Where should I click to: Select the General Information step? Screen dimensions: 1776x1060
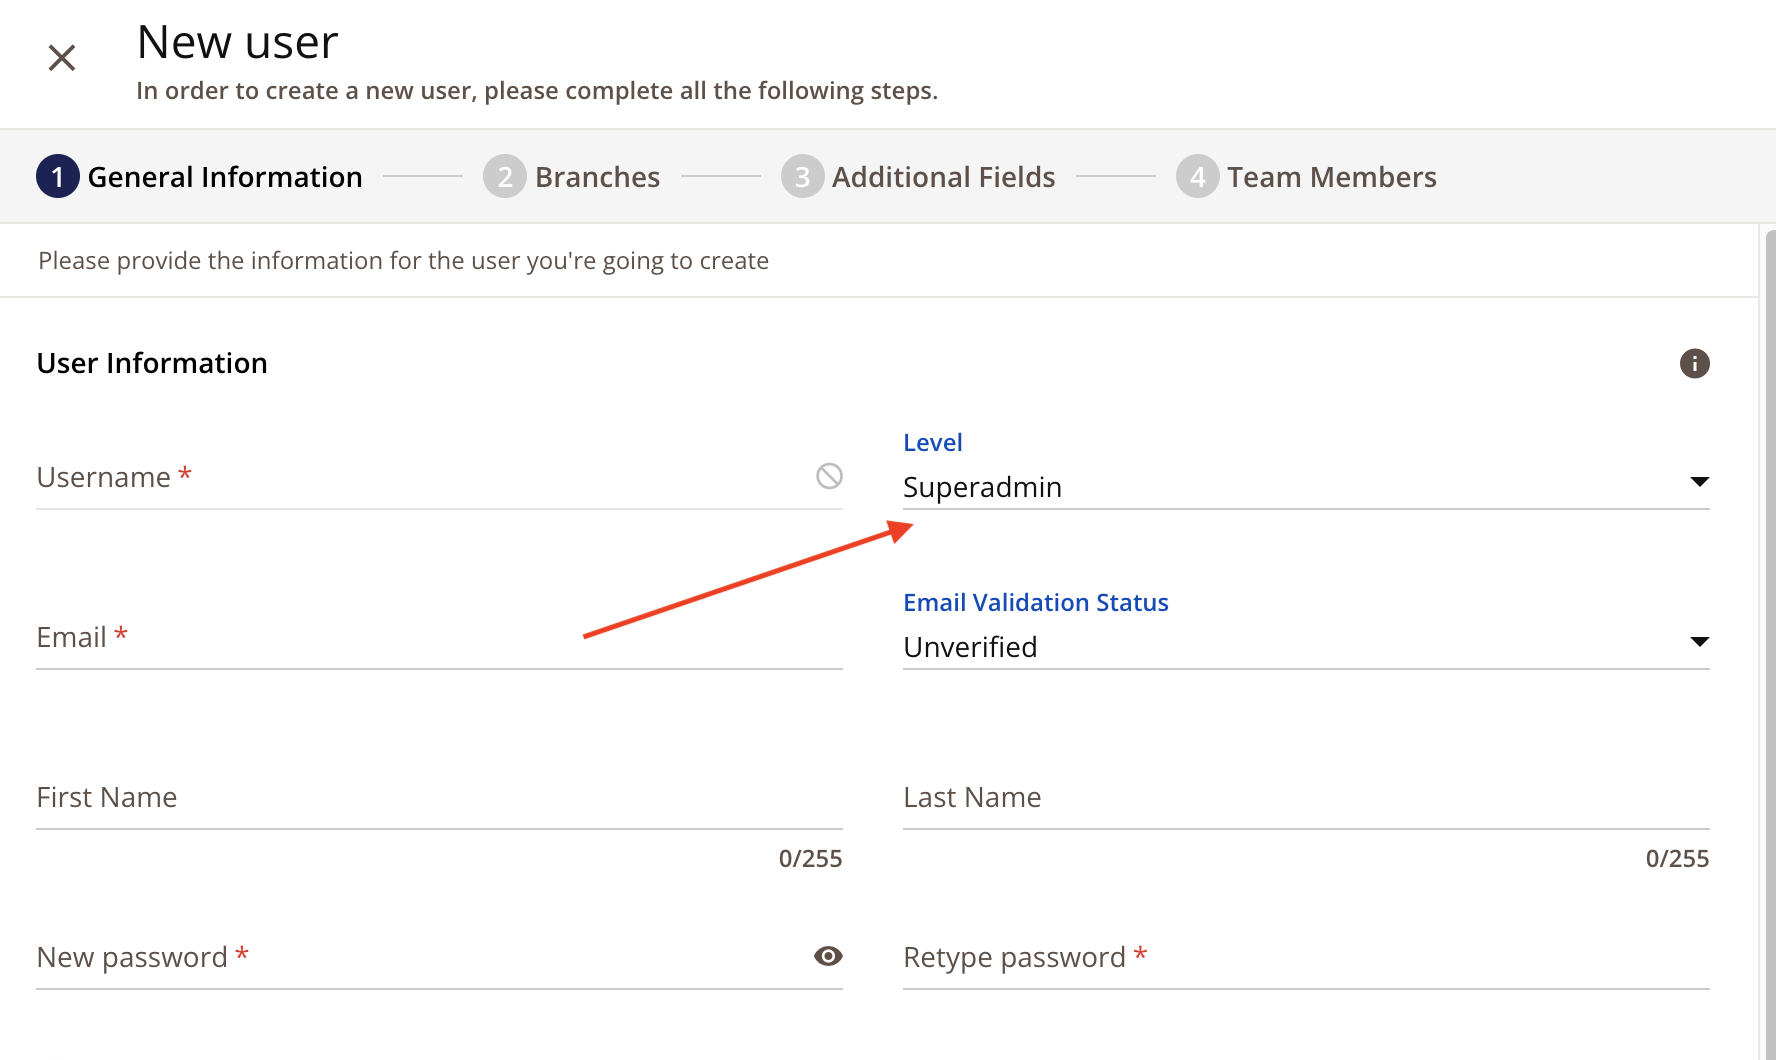pyautogui.click(x=225, y=176)
